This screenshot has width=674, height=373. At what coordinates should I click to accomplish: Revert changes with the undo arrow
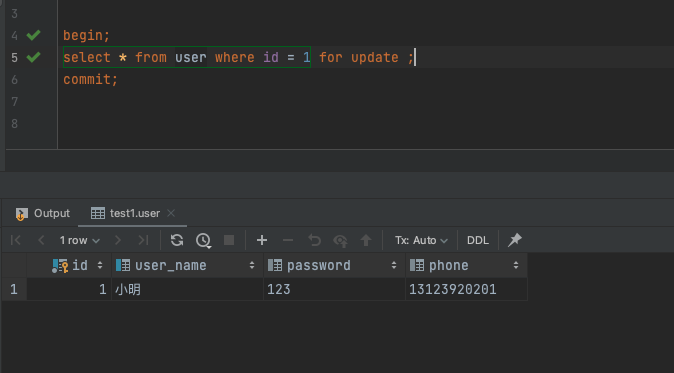click(314, 240)
